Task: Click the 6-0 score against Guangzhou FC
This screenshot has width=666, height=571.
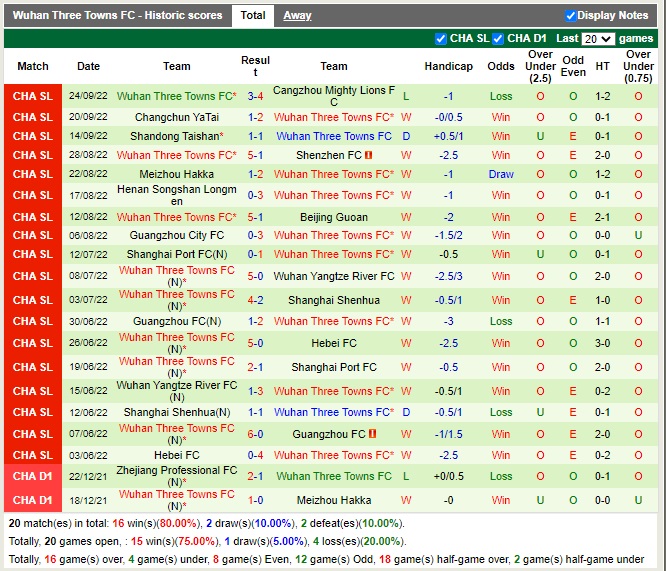Action: [x=255, y=434]
